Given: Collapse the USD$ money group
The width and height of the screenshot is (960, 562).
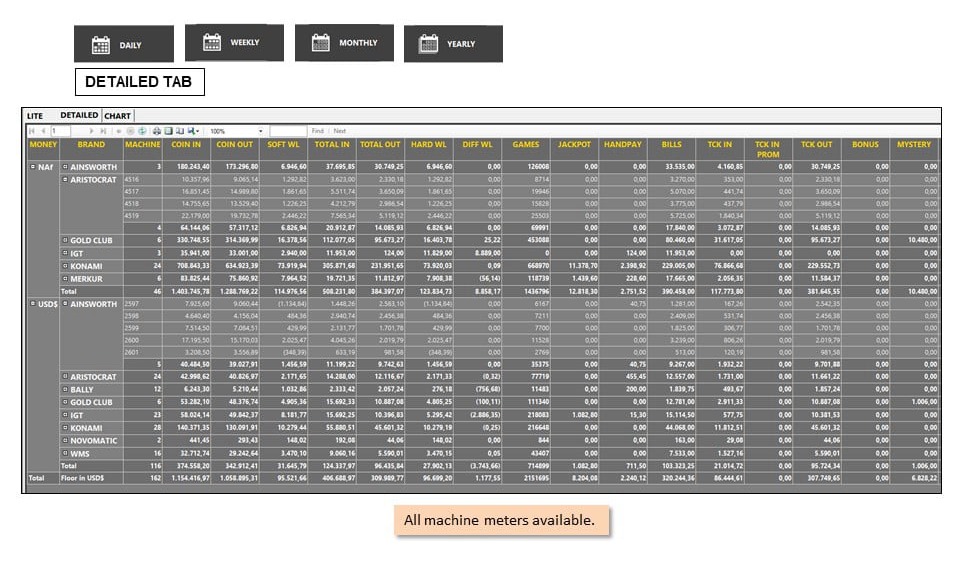Looking at the screenshot, I should [x=33, y=304].
